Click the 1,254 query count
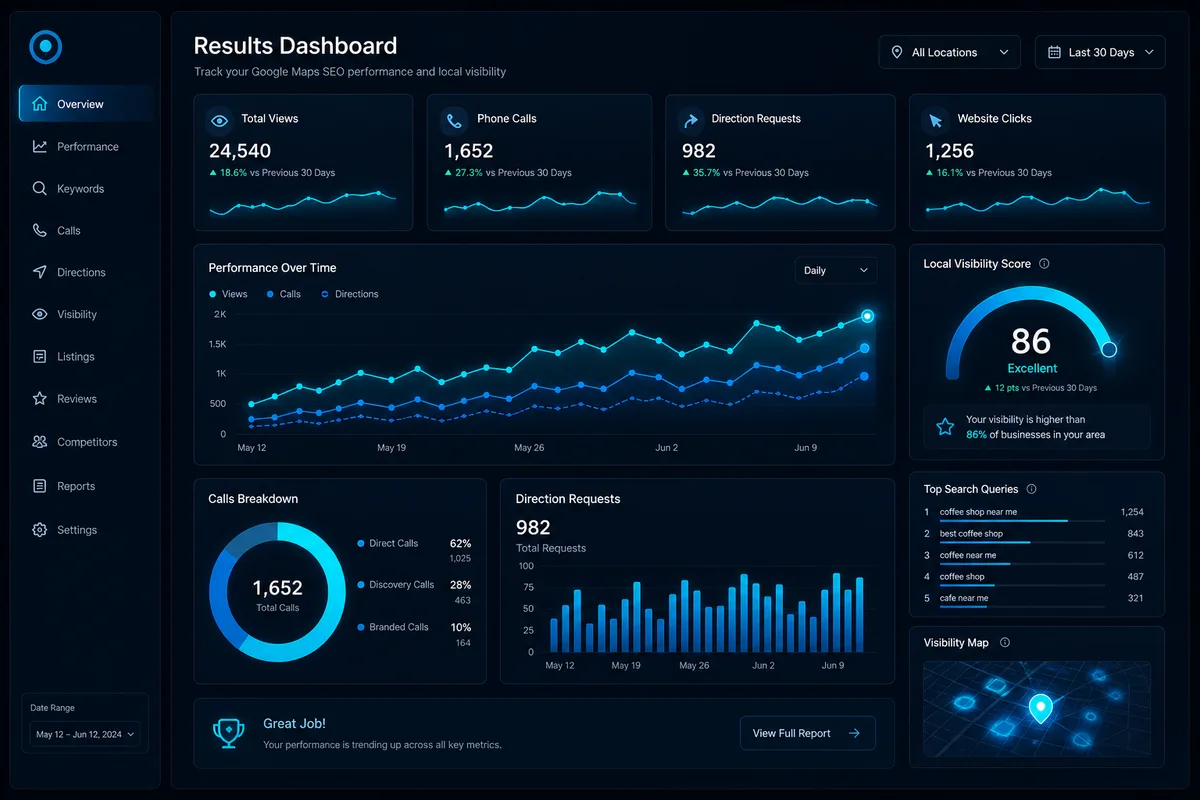 tap(1132, 512)
